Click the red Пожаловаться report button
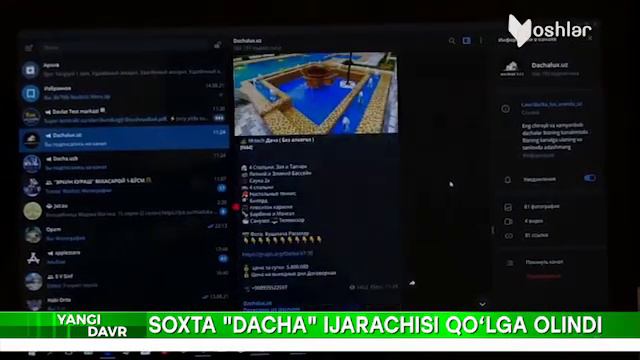Screen dimensions: 640x360 pos(543,276)
